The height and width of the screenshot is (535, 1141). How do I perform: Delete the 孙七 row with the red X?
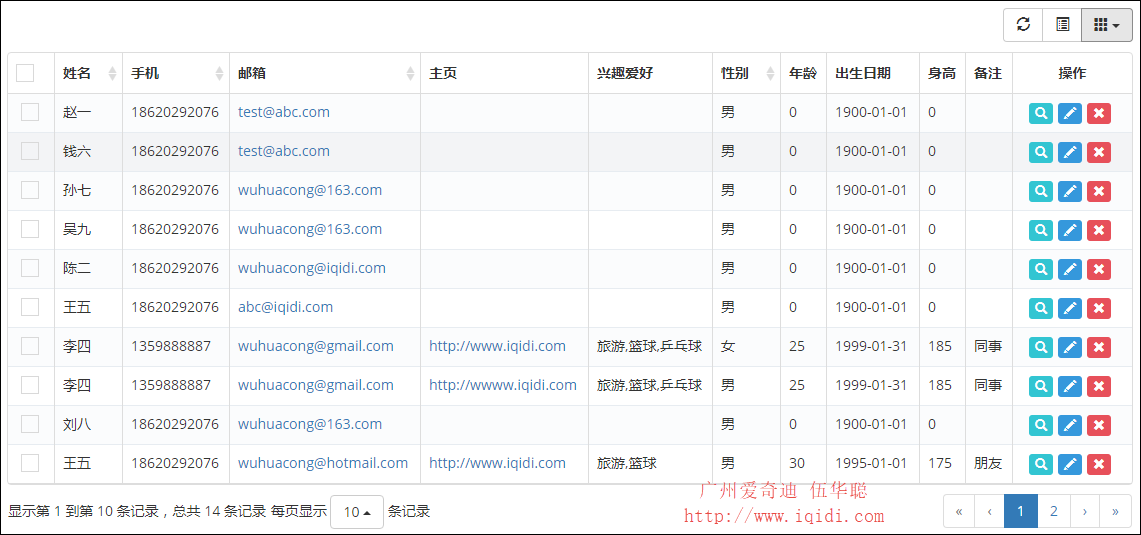click(1099, 191)
